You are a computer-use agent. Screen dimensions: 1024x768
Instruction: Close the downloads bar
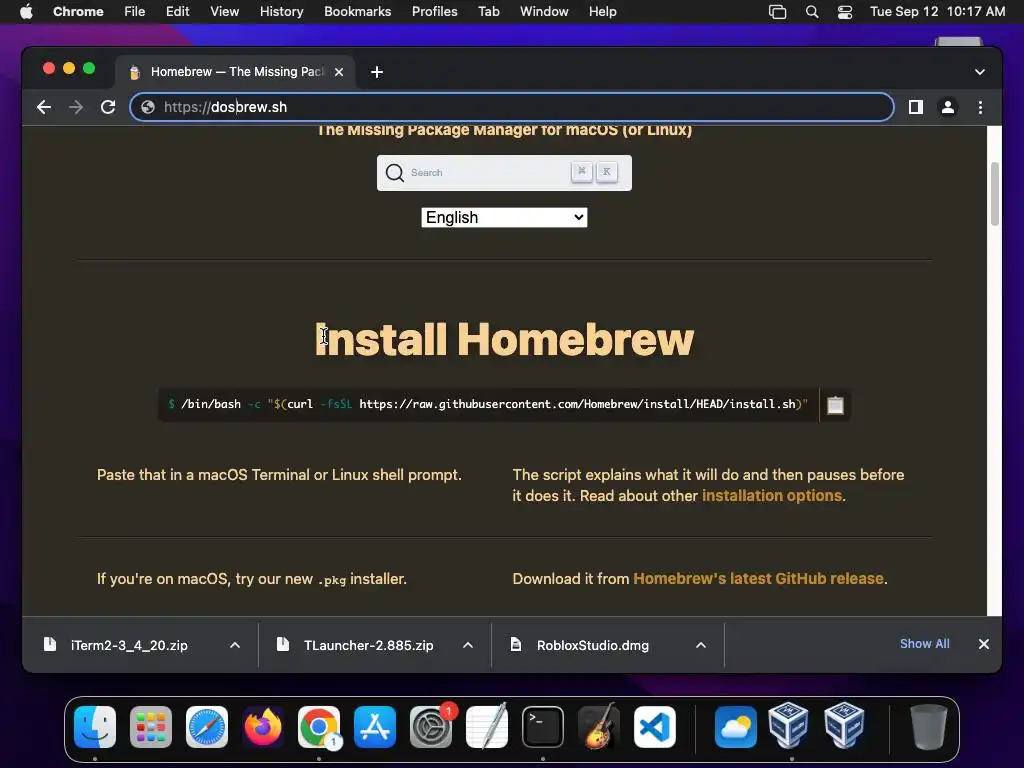point(984,644)
